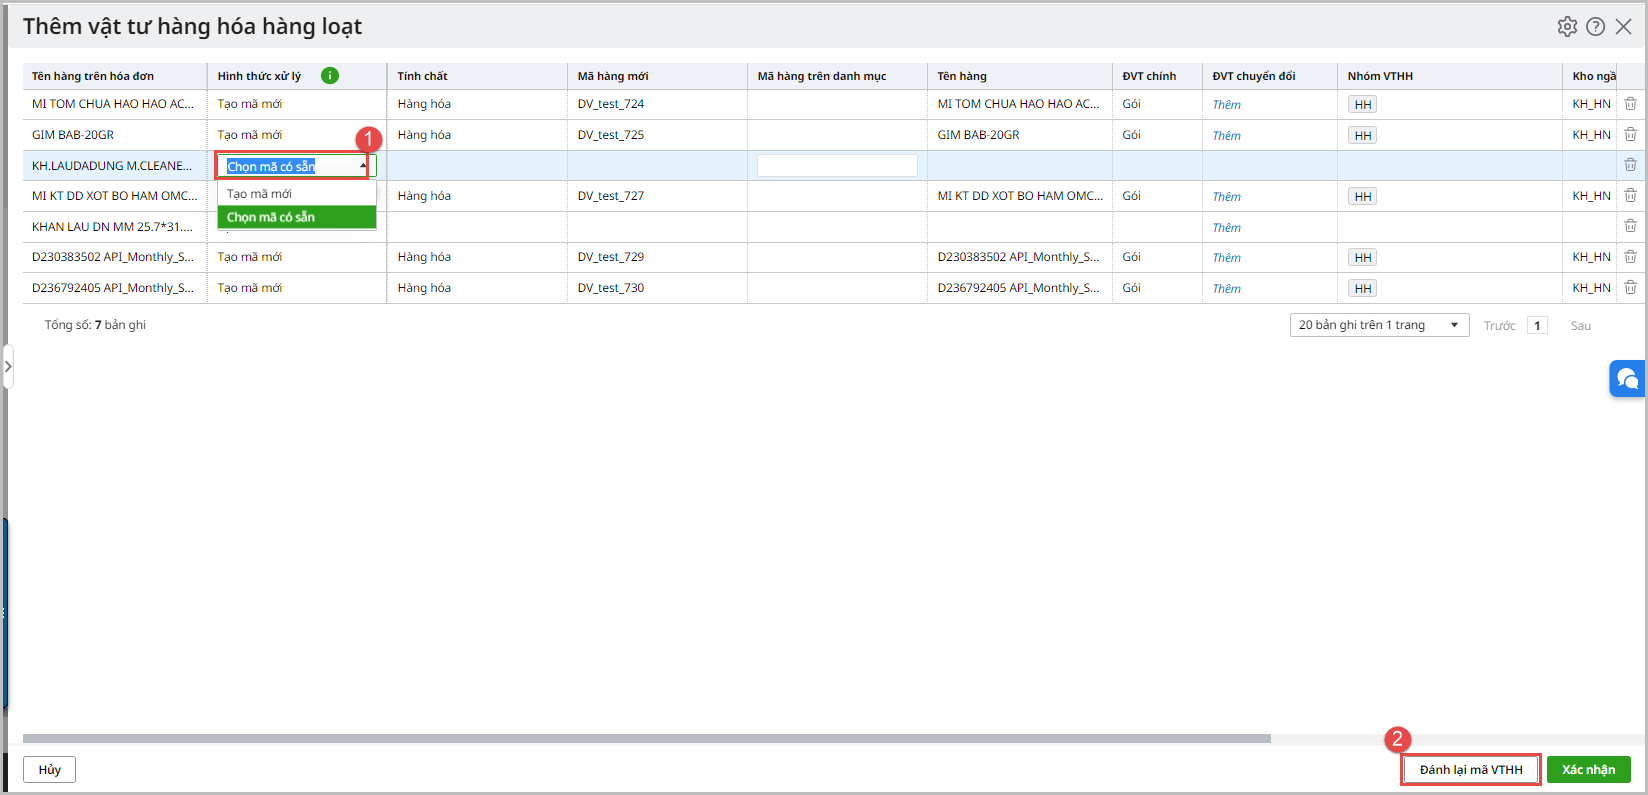
Task: Open the 20 bản ghi trên 1 trang dropdown
Action: pos(1378,325)
